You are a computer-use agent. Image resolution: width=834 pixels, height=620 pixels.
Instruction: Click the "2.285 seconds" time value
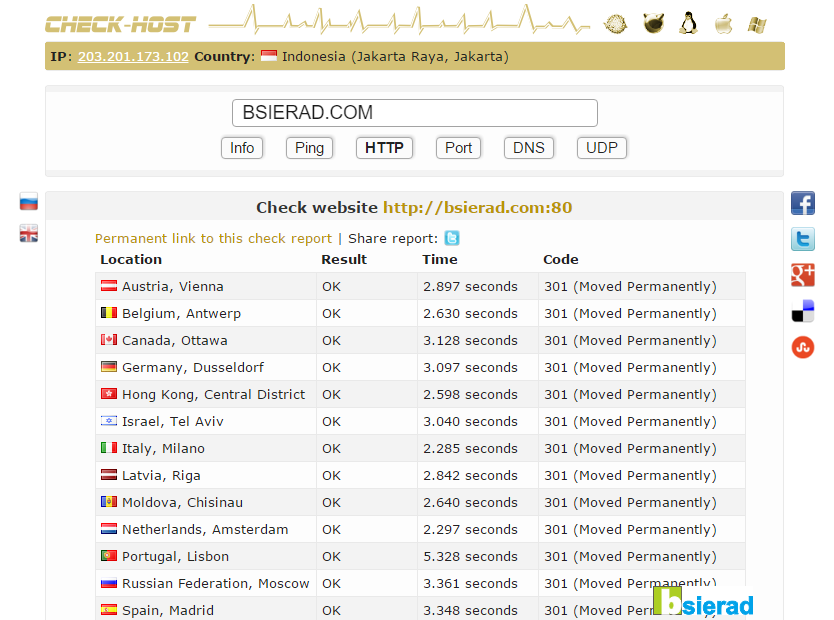click(470, 448)
